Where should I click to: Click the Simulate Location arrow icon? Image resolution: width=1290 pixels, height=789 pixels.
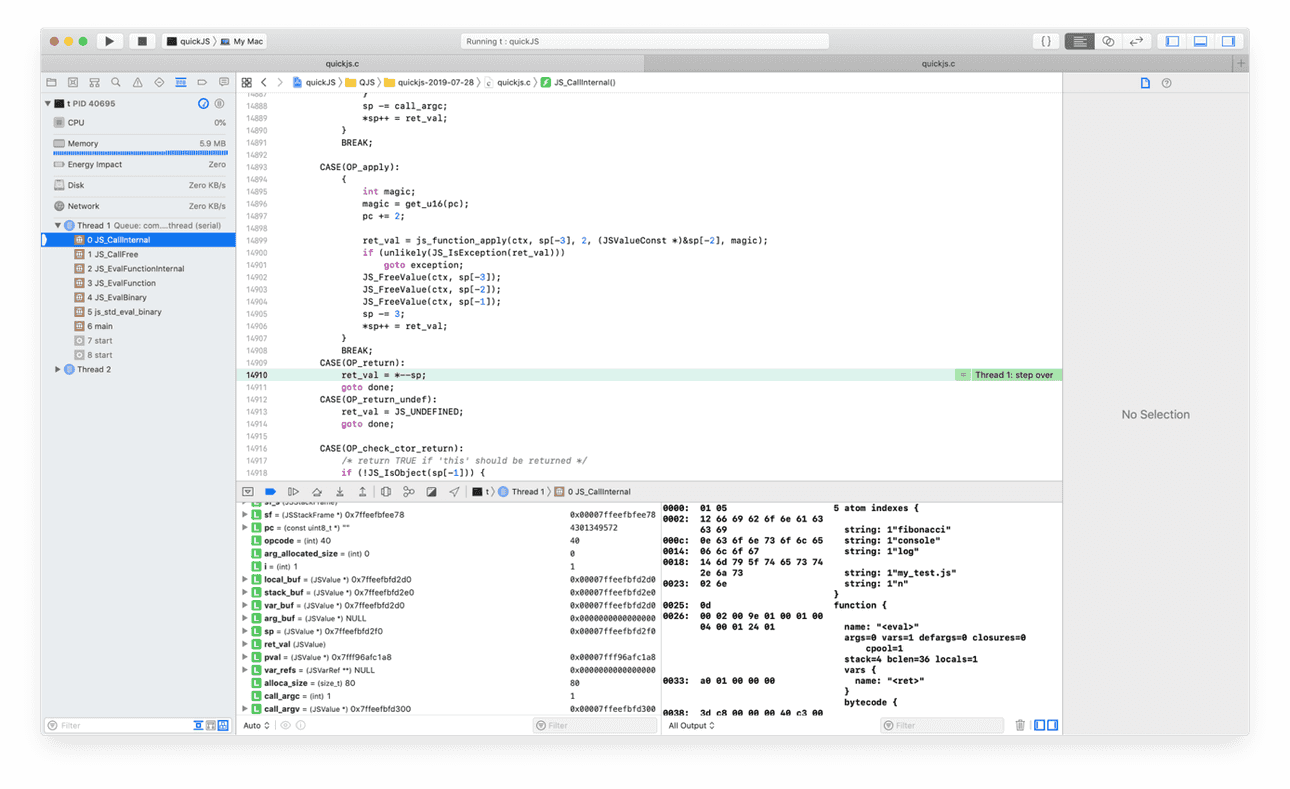454,492
